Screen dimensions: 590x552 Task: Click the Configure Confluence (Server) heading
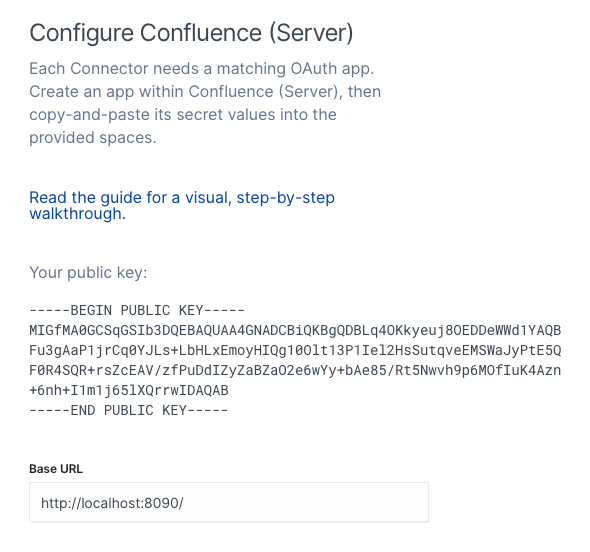(x=191, y=33)
